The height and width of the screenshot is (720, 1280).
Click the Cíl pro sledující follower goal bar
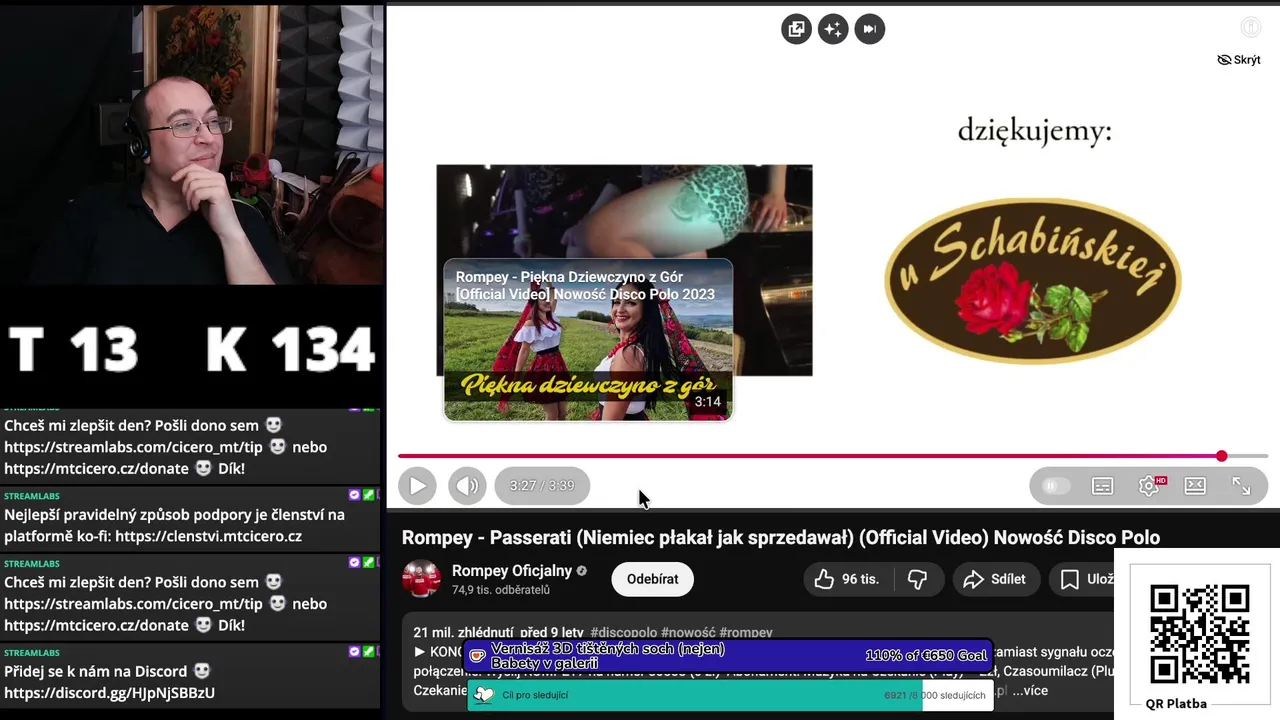(729, 695)
